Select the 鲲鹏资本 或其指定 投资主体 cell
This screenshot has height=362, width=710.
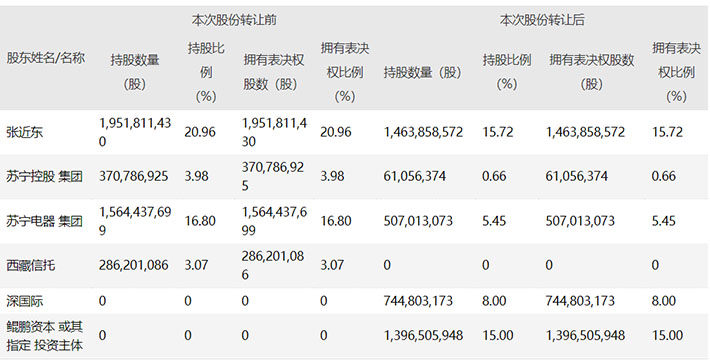(x=44, y=336)
